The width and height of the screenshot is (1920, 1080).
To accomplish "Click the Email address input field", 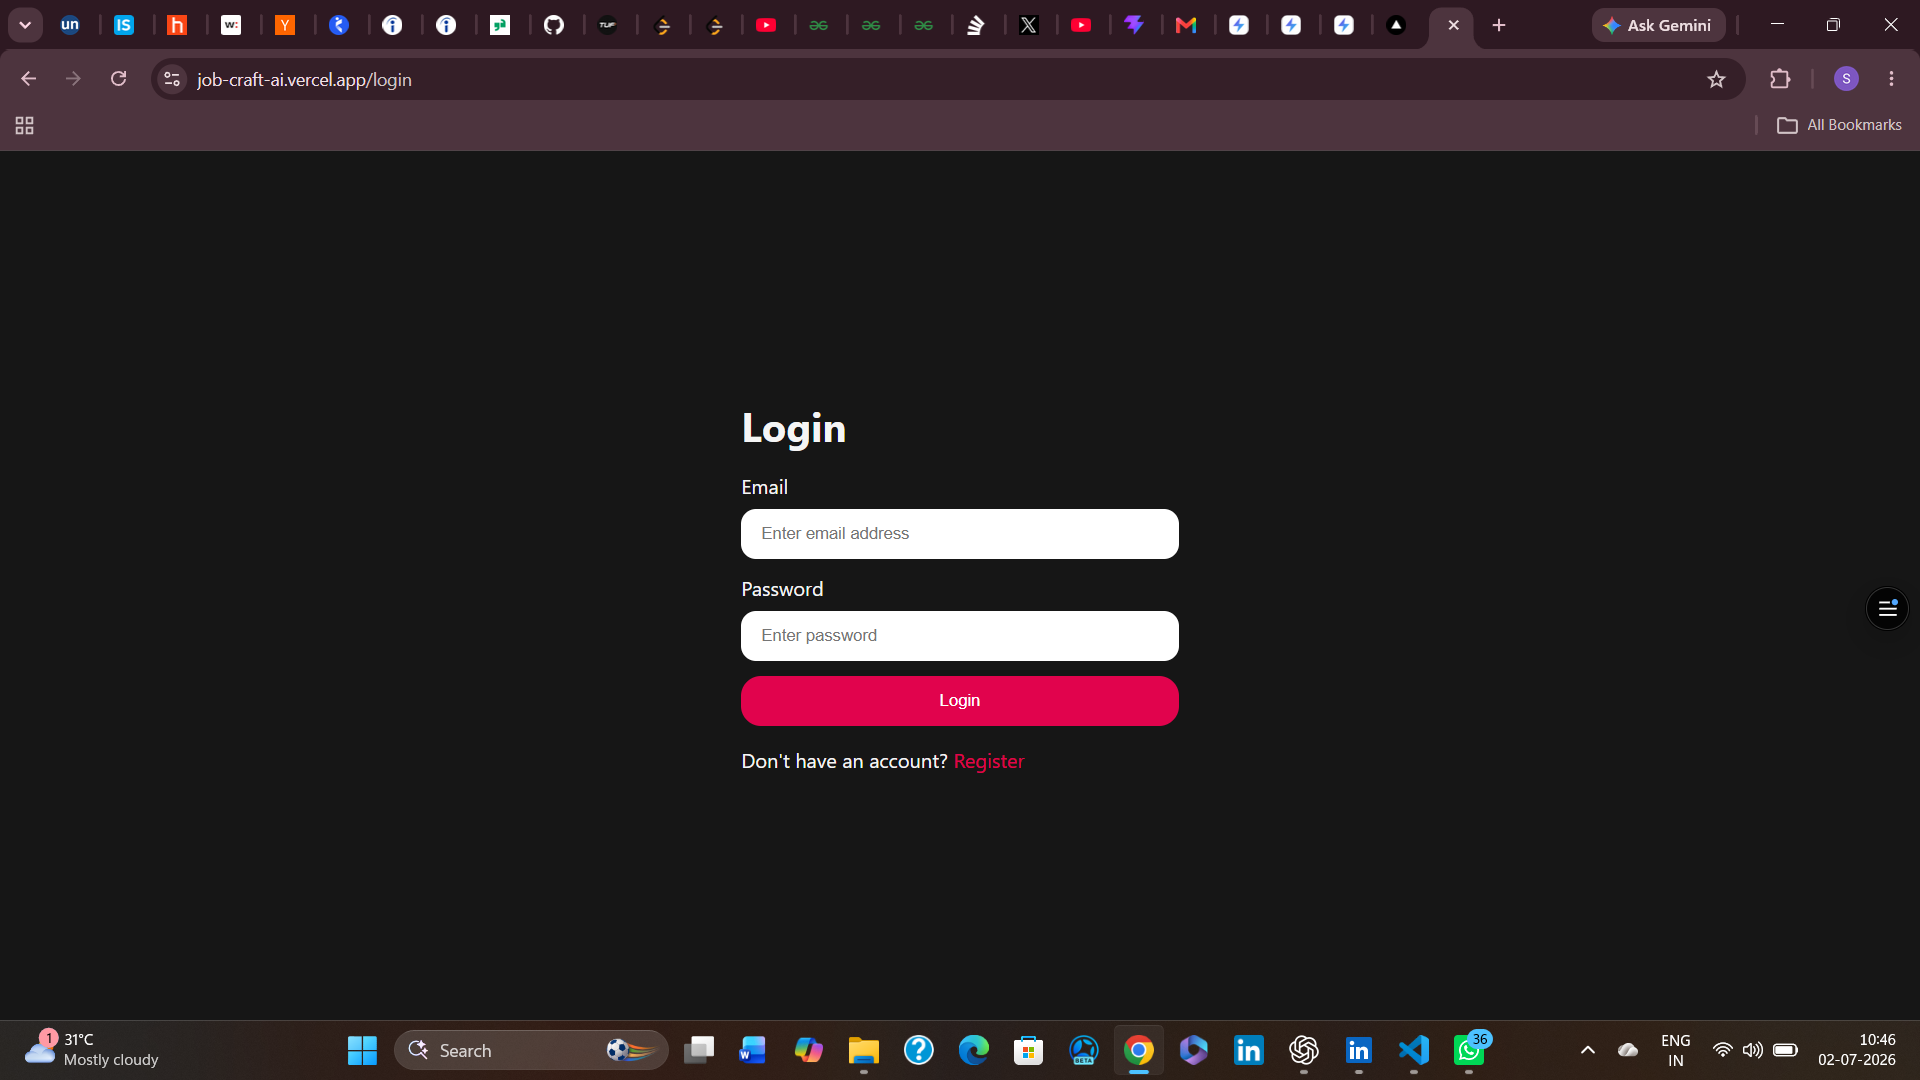I will pos(959,534).
